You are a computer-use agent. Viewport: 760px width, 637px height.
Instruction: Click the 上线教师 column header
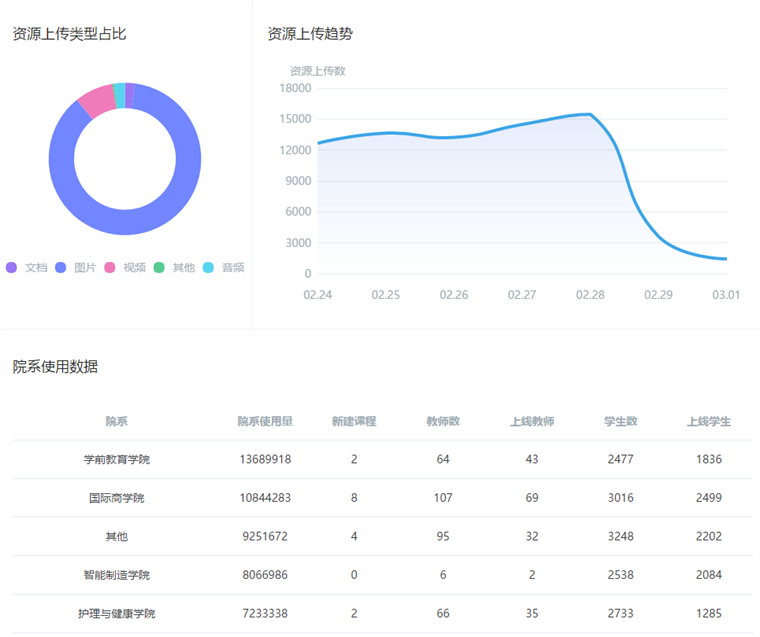click(532, 421)
